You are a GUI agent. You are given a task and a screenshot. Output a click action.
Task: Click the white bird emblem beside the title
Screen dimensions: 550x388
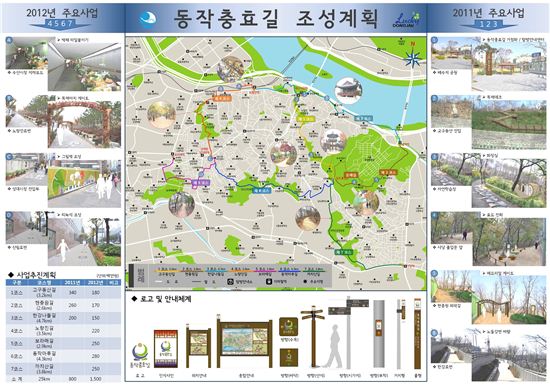pyautogui.click(x=148, y=19)
